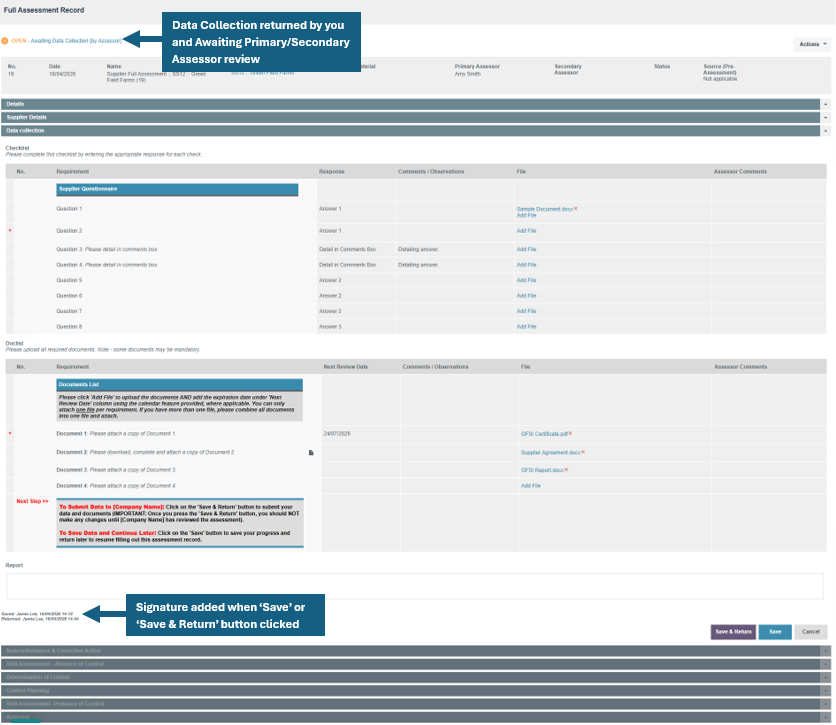This screenshot has height=725, width=836.
Task: Add File for Document 4
Action: tap(530, 486)
